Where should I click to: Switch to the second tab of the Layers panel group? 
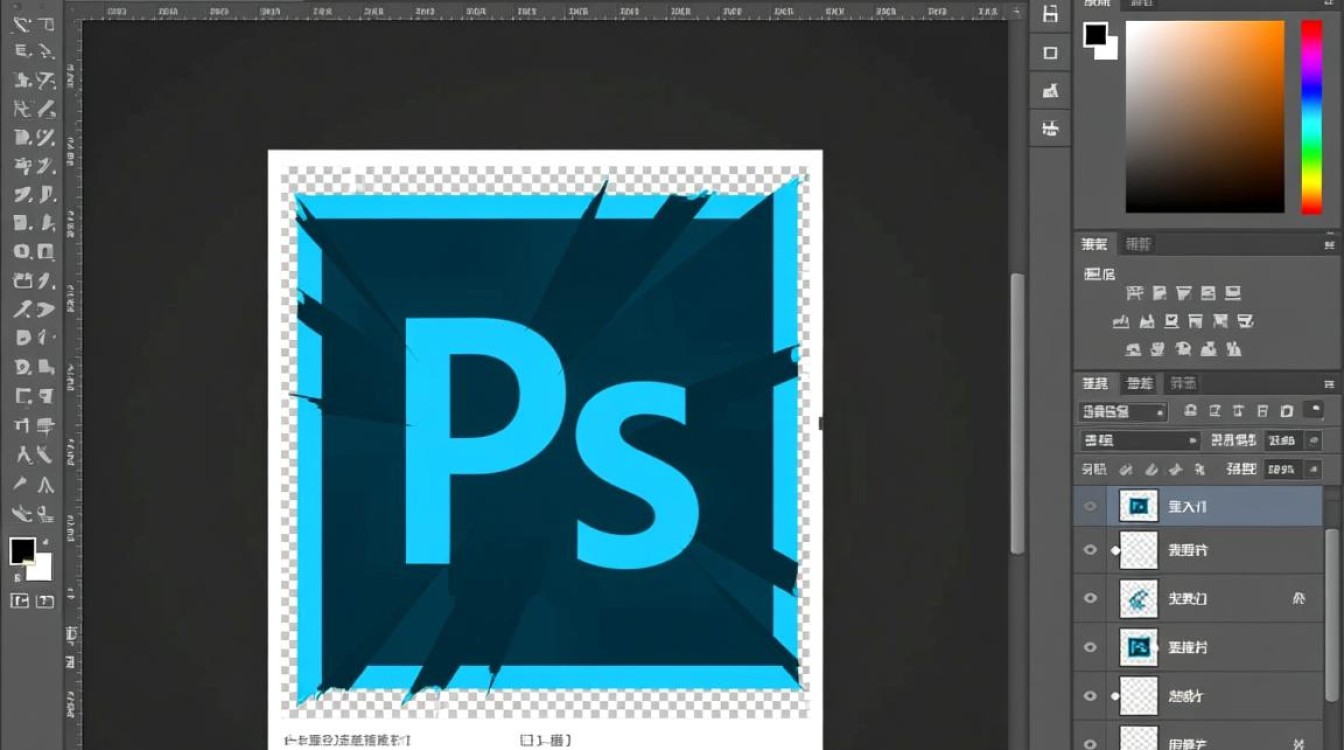click(1140, 383)
